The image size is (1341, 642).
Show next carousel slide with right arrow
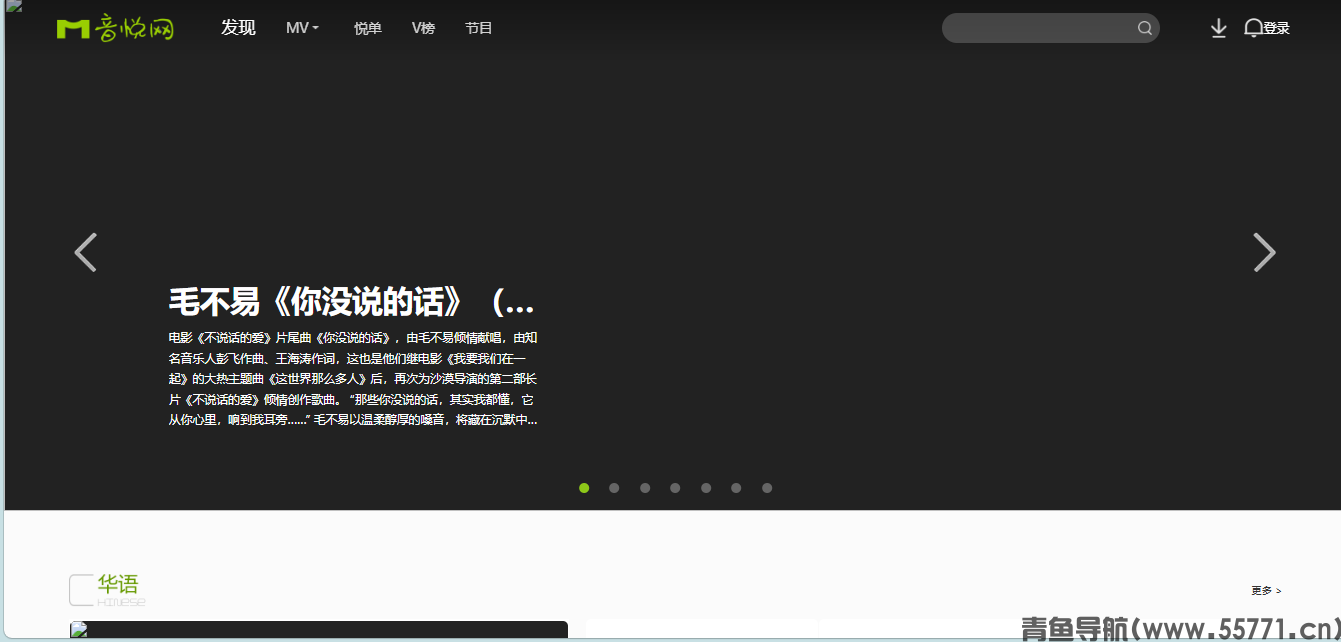click(1265, 252)
